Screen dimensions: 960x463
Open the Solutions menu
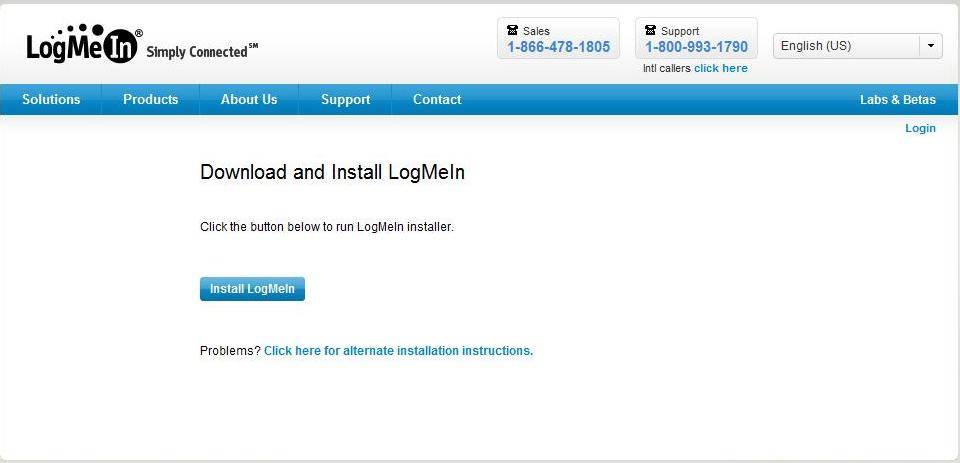(x=51, y=99)
